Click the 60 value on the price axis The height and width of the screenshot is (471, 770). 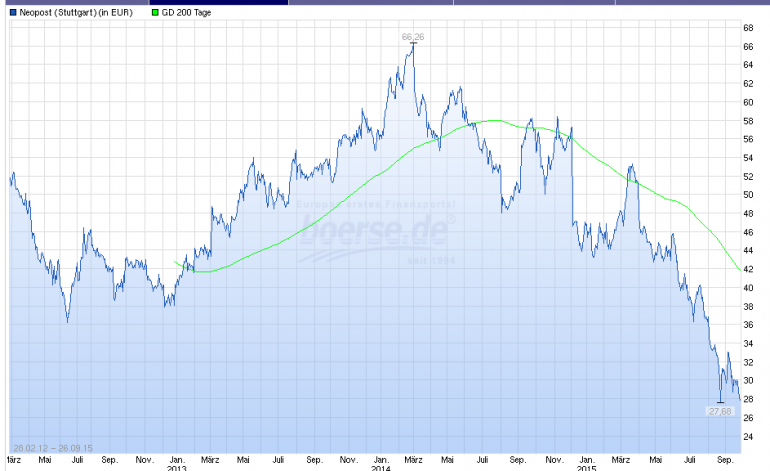coord(748,102)
